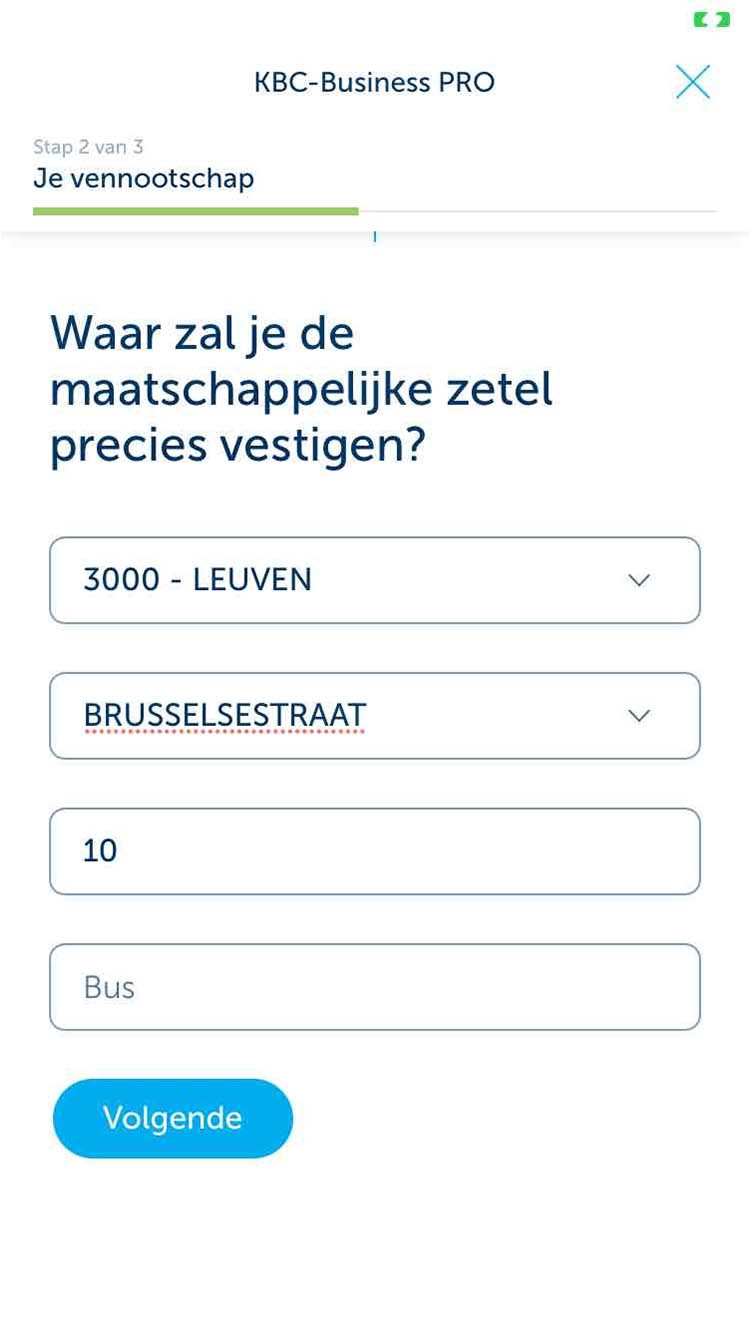Close the KBC-Business PRO form with X
The height and width of the screenshot is (1330, 750).
(692, 82)
